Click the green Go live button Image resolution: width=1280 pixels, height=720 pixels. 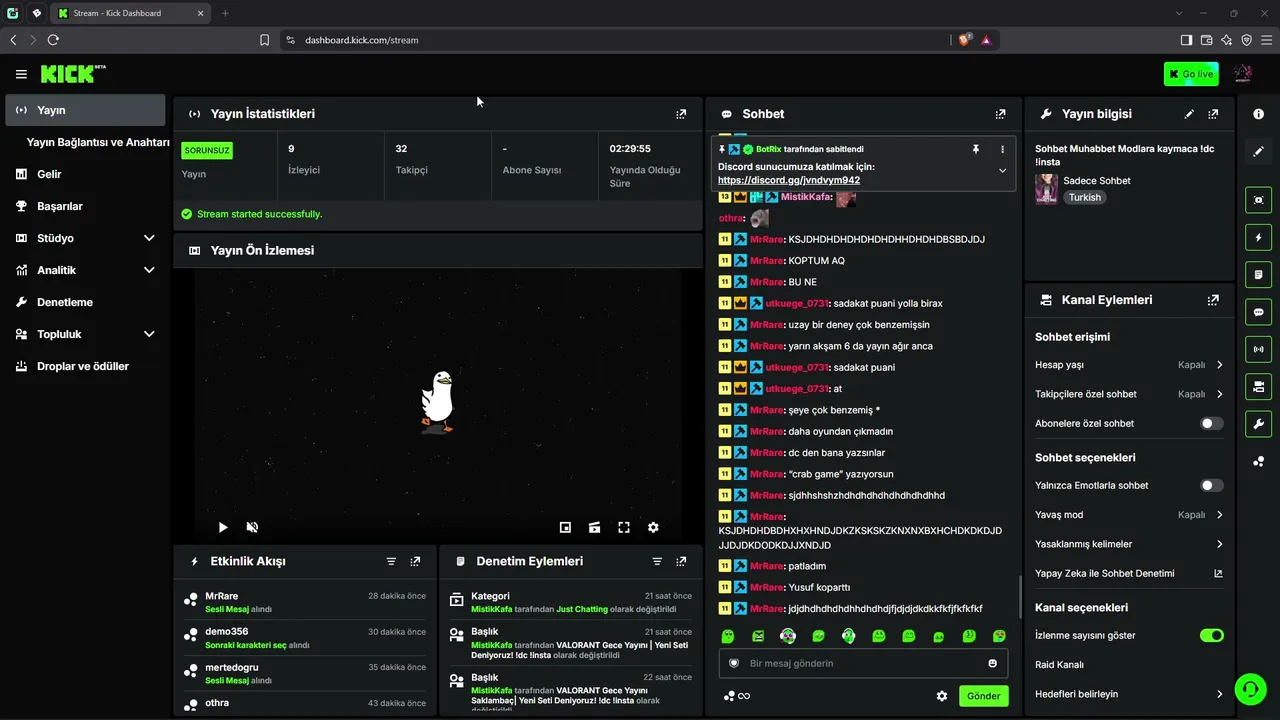pyautogui.click(x=1191, y=74)
